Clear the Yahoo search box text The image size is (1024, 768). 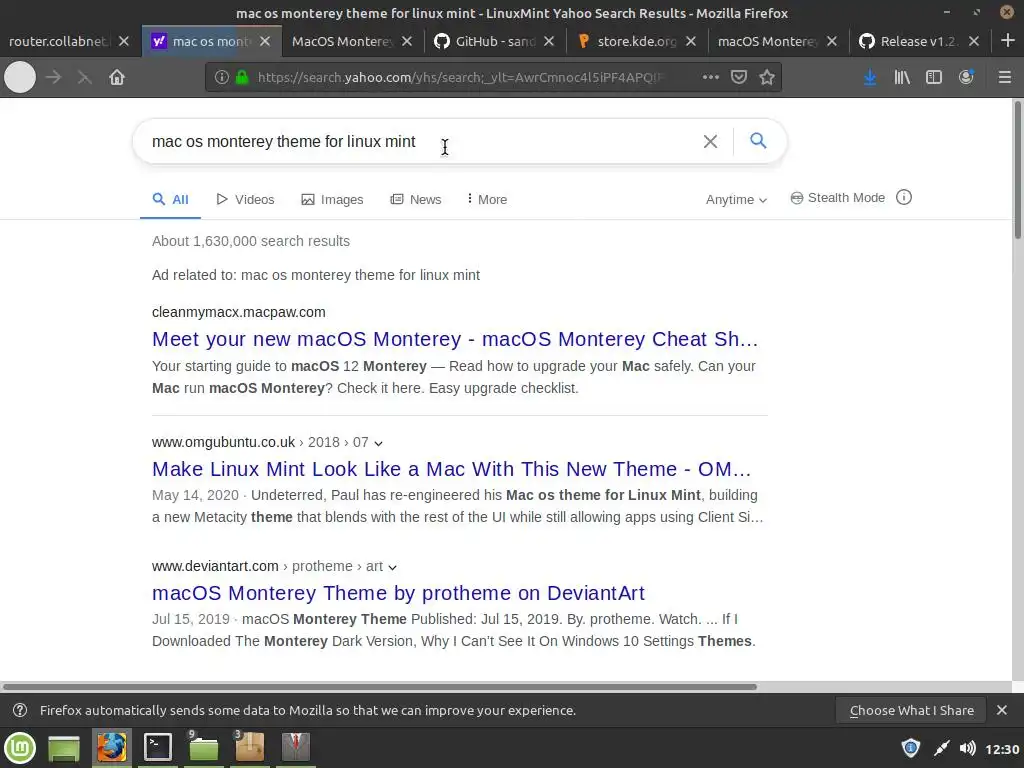711,141
